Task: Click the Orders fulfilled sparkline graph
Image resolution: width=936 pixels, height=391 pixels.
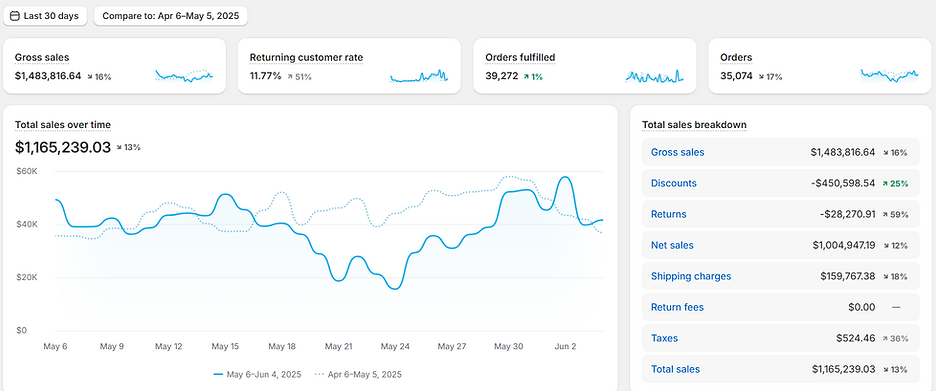Action: [x=654, y=76]
